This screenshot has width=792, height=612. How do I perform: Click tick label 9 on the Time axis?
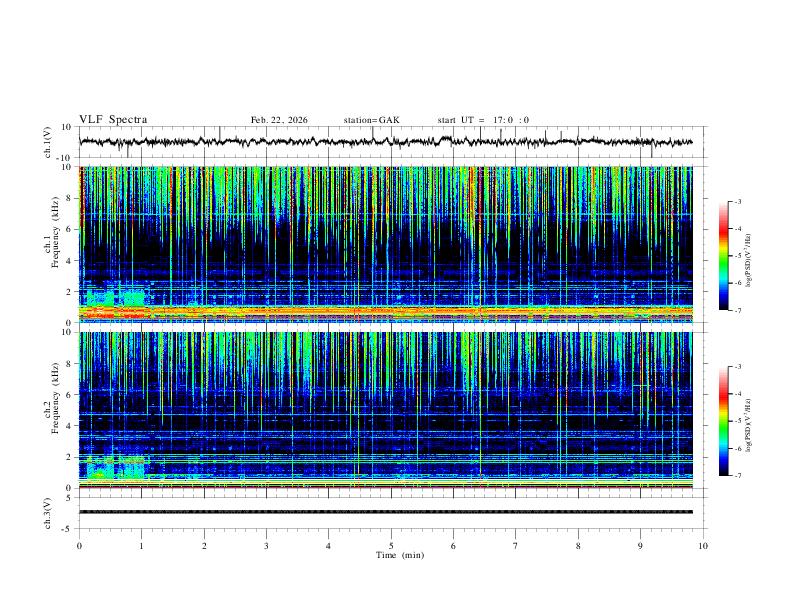(x=640, y=546)
